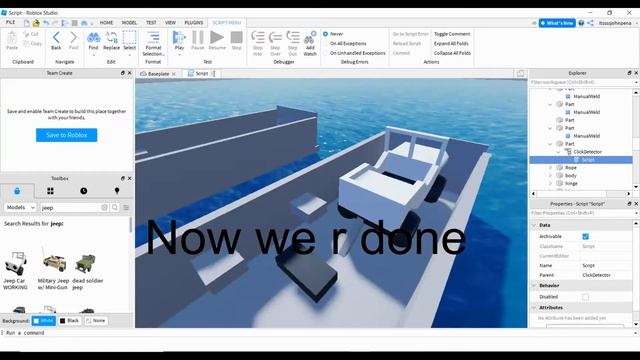Click Collapse All Folds action
This screenshot has height=360, width=640.
point(452,53)
